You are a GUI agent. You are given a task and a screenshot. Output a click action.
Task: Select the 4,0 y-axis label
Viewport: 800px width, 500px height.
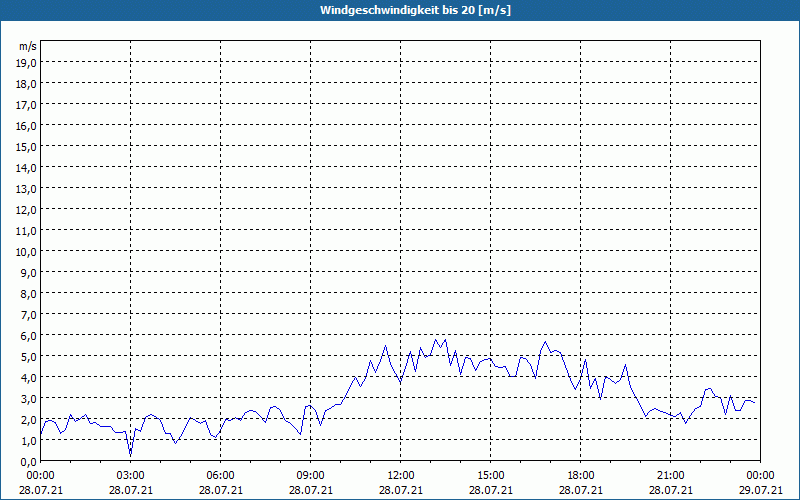(29, 378)
